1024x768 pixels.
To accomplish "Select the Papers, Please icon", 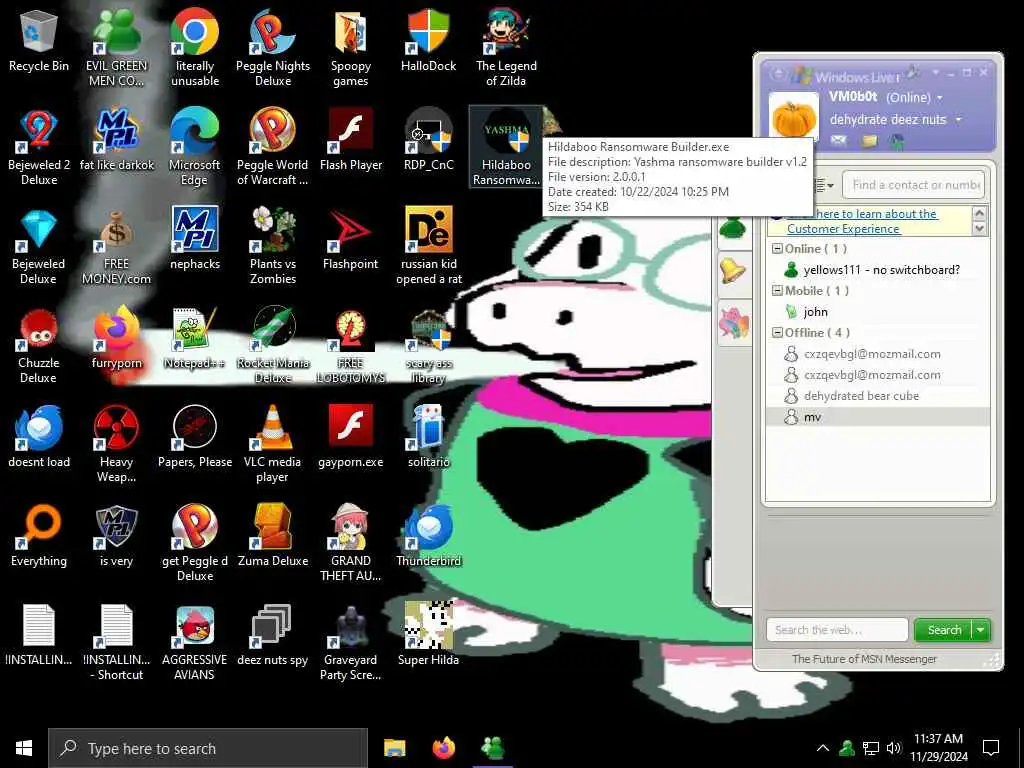I will click(x=195, y=436).
